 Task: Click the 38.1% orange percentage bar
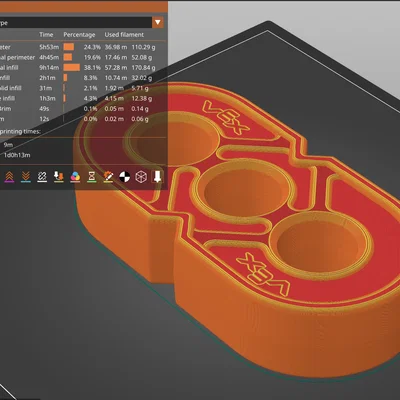click(x=72, y=67)
